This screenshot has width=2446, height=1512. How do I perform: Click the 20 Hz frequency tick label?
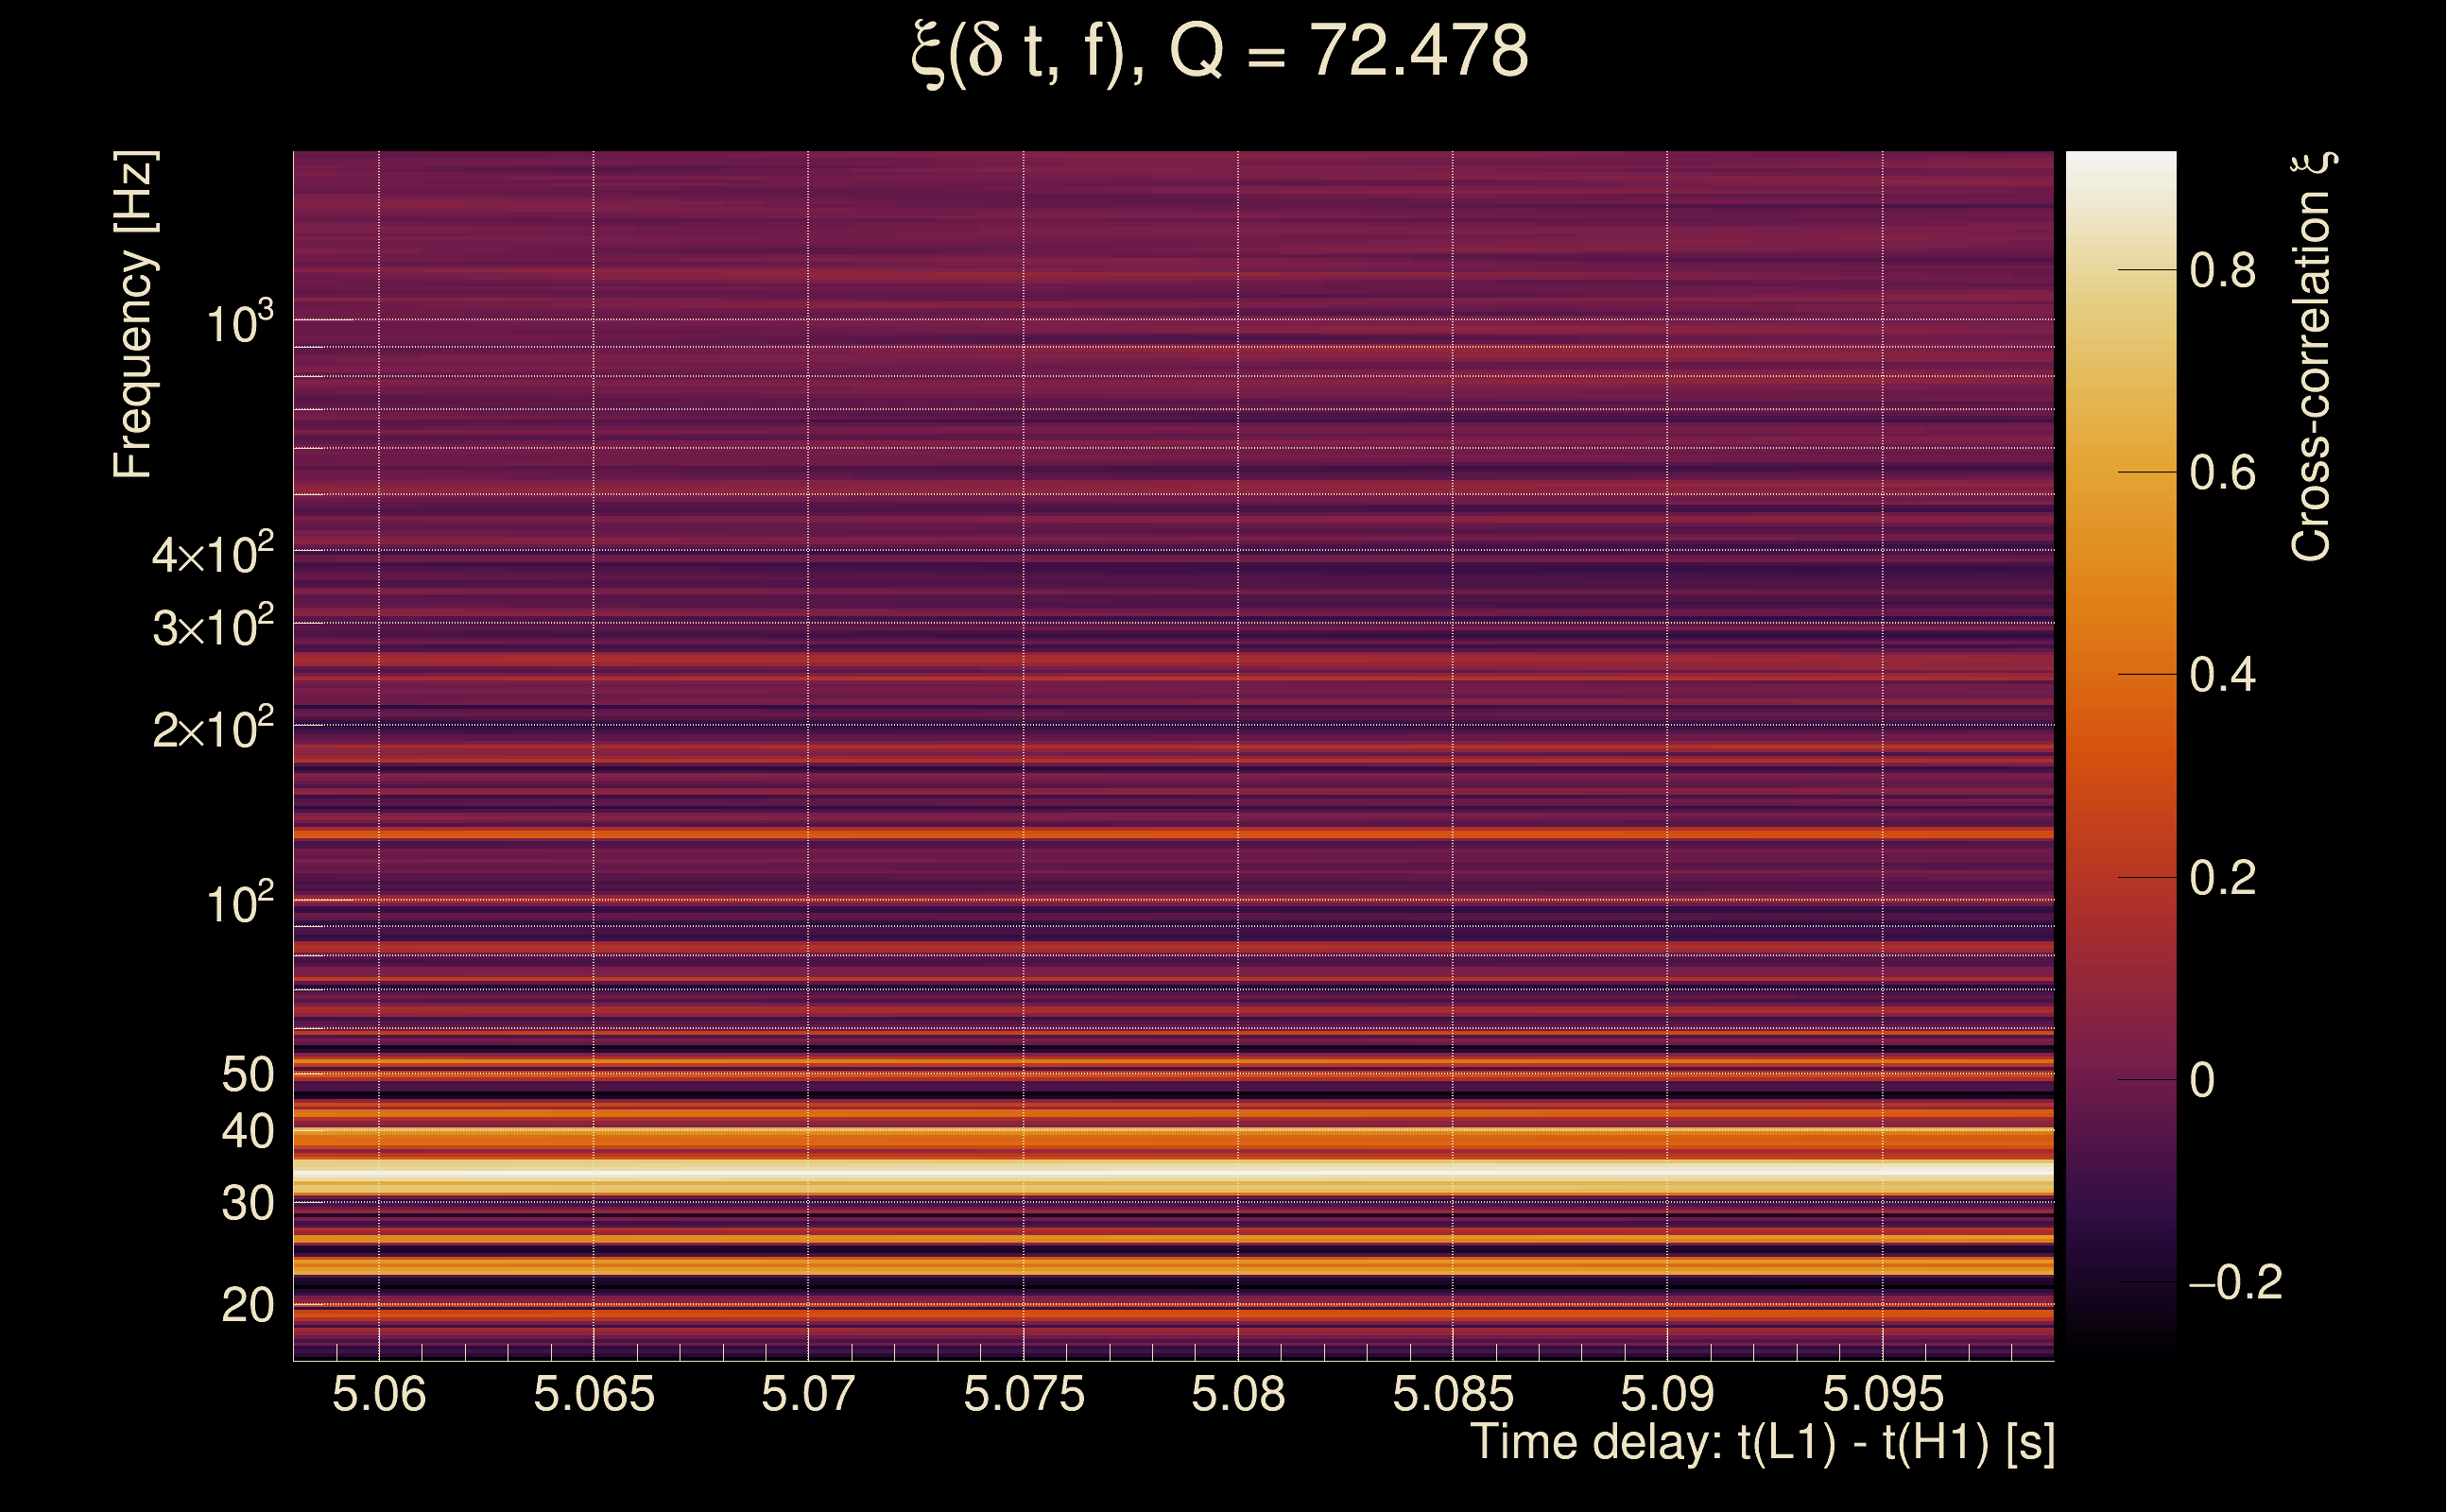click(247, 1305)
